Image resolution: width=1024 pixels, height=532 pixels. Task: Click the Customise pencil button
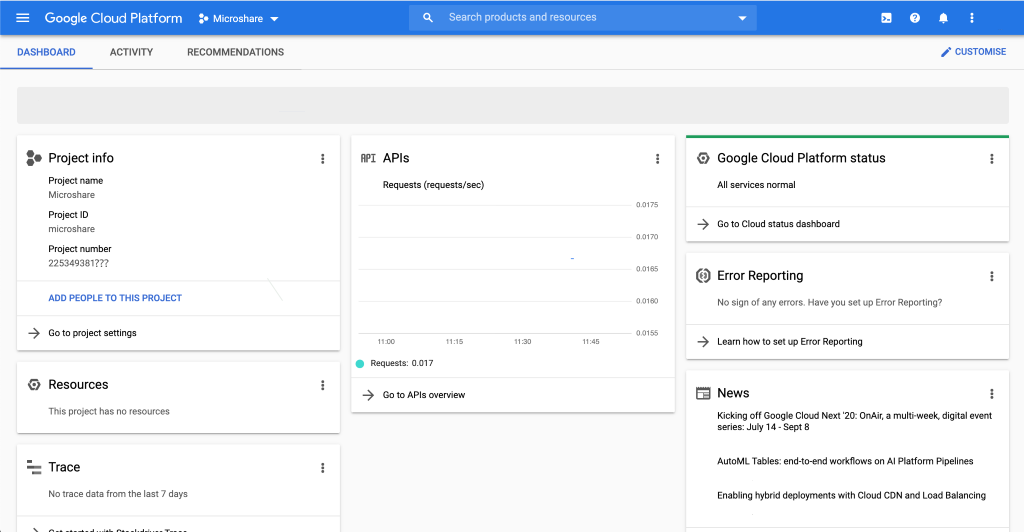[973, 52]
